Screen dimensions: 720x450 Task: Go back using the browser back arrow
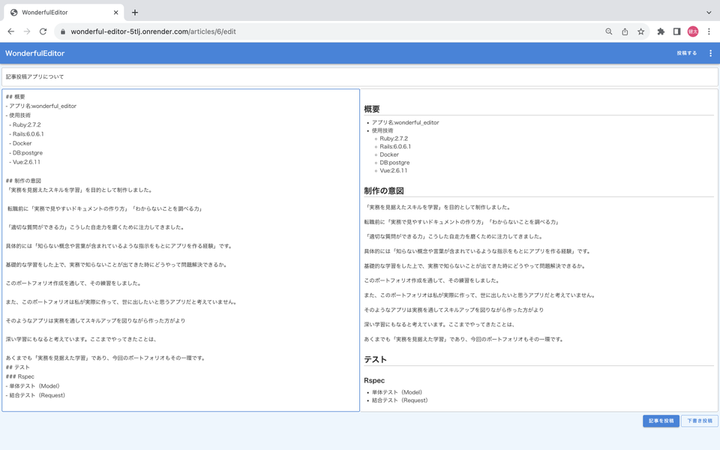[11, 32]
